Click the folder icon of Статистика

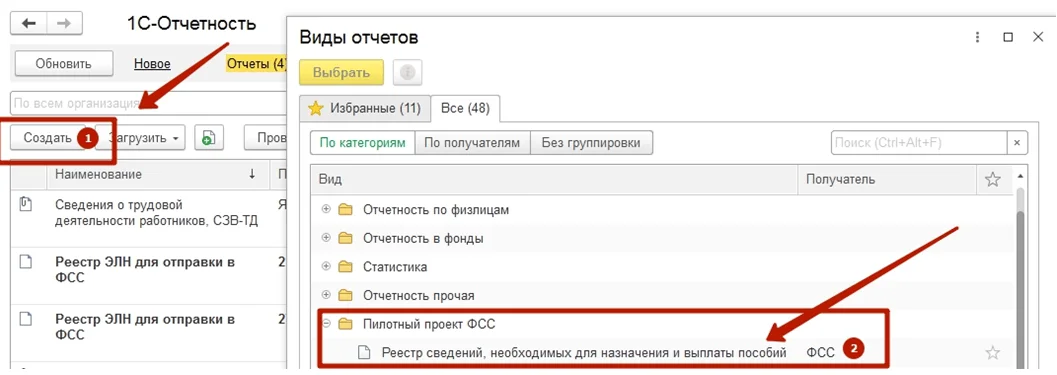346,266
